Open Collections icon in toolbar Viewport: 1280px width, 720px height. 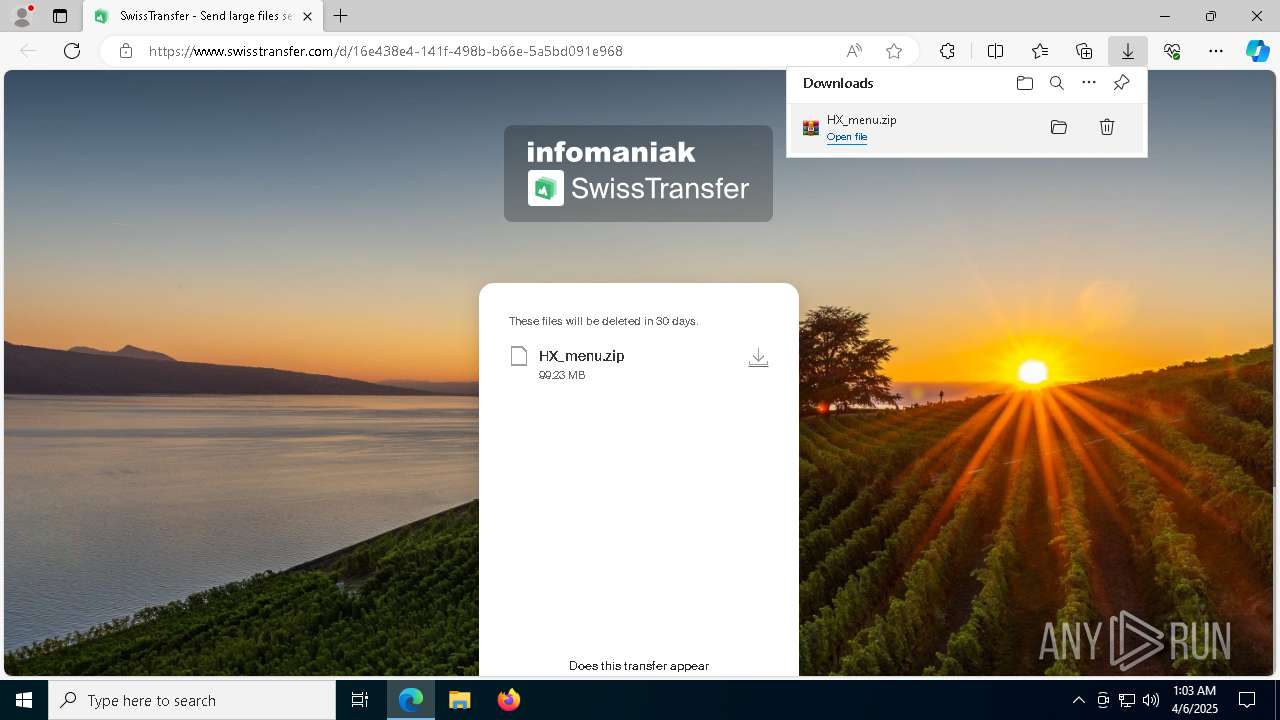[1084, 51]
